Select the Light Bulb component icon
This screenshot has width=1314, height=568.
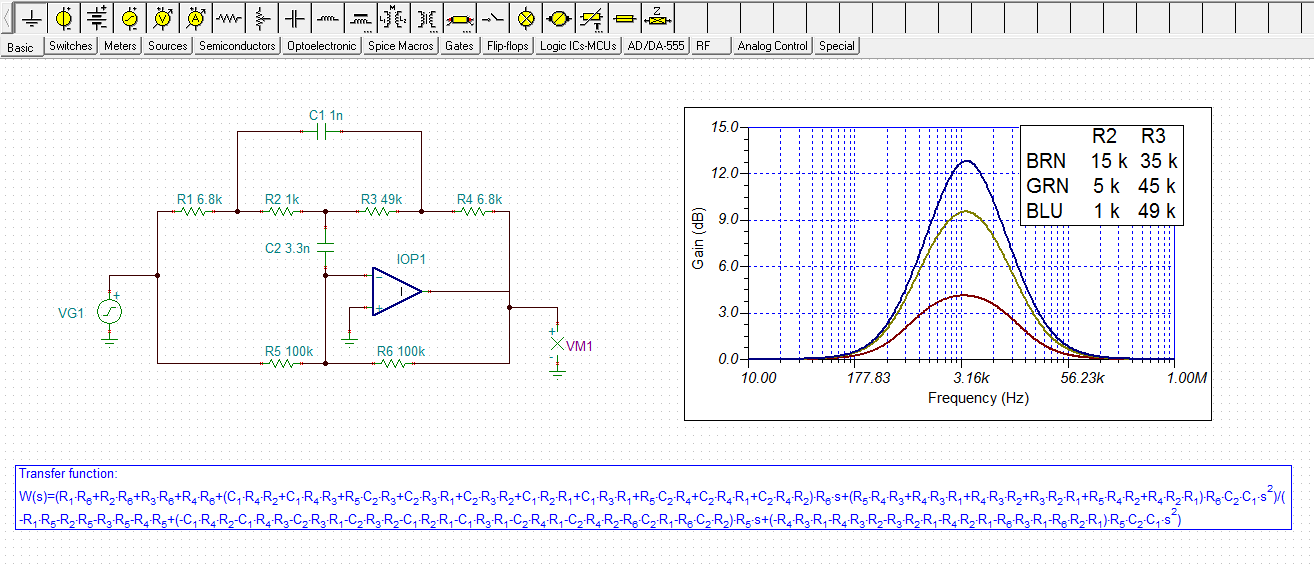point(527,18)
